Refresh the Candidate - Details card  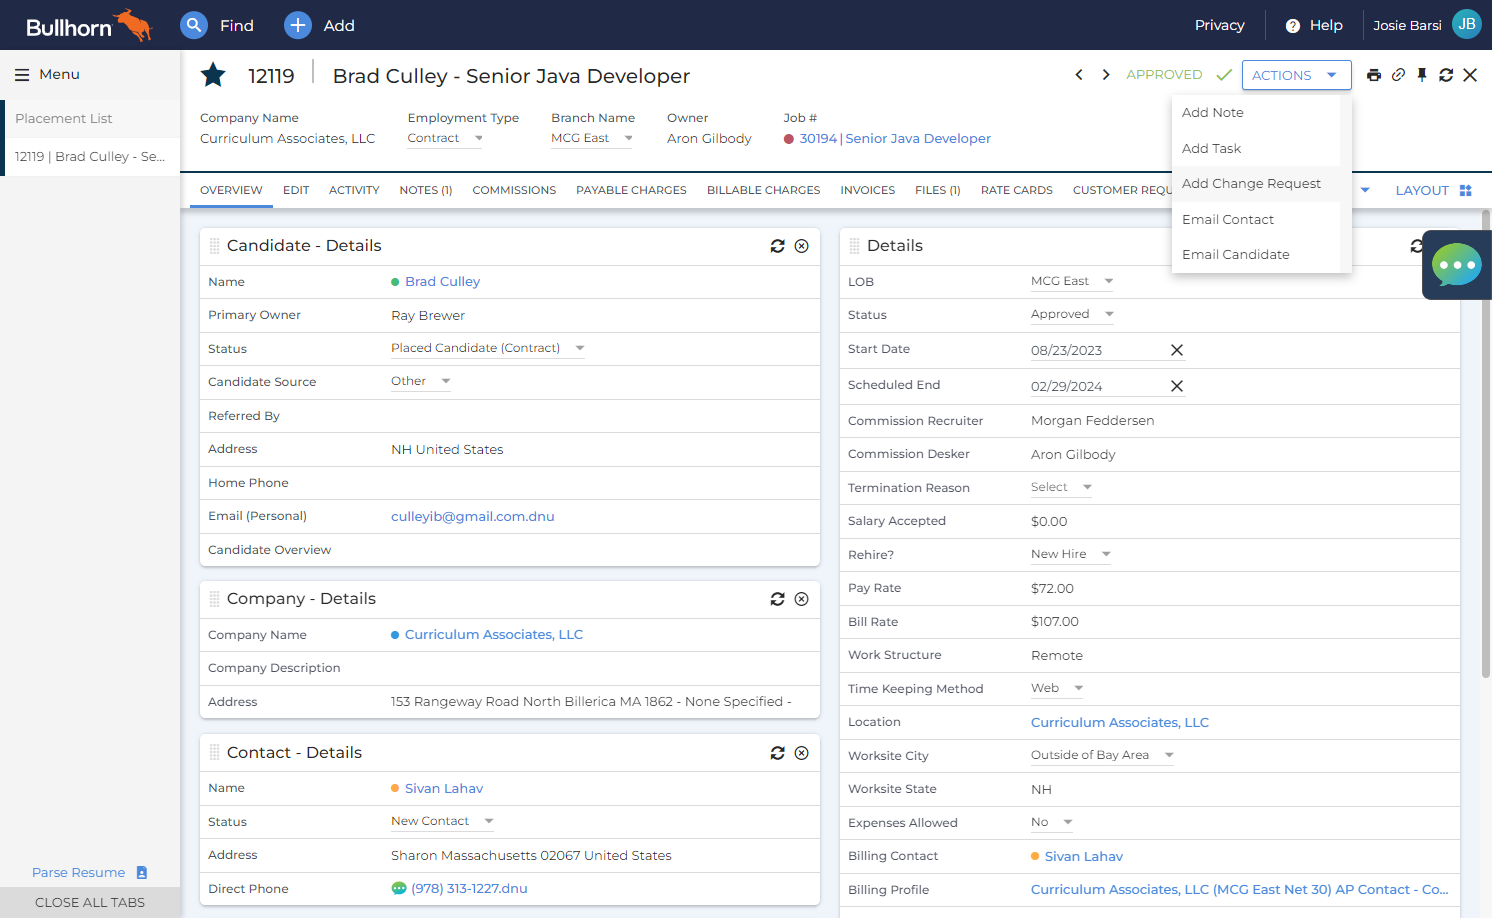point(777,246)
